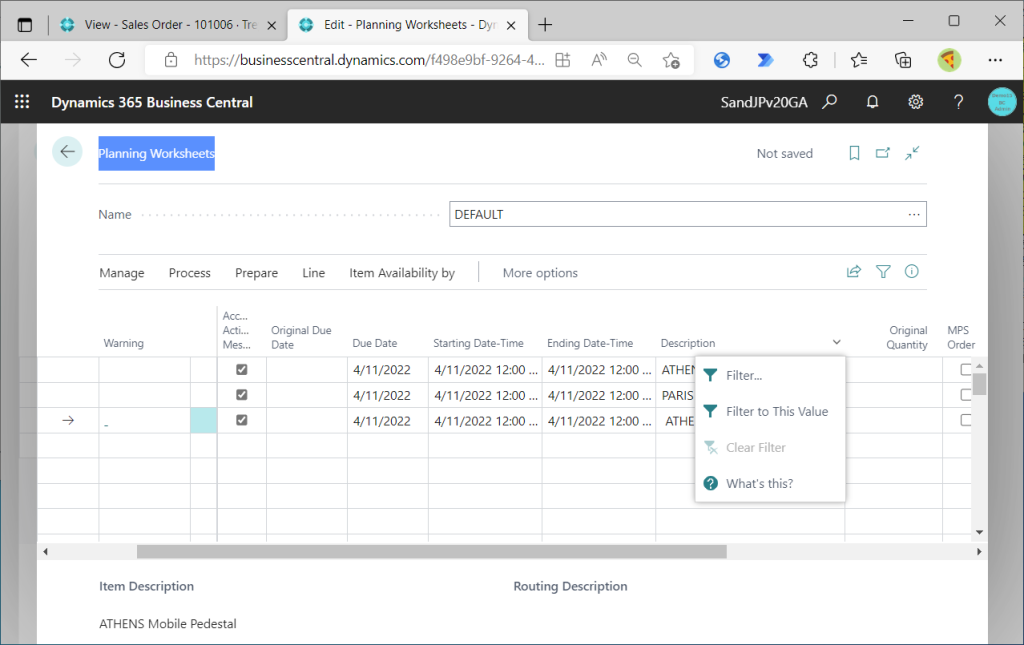The width and height of the screenshot is (1024, 645).
Task: Bookmark this page with the bookmark icon
Action: pos(854,153)
